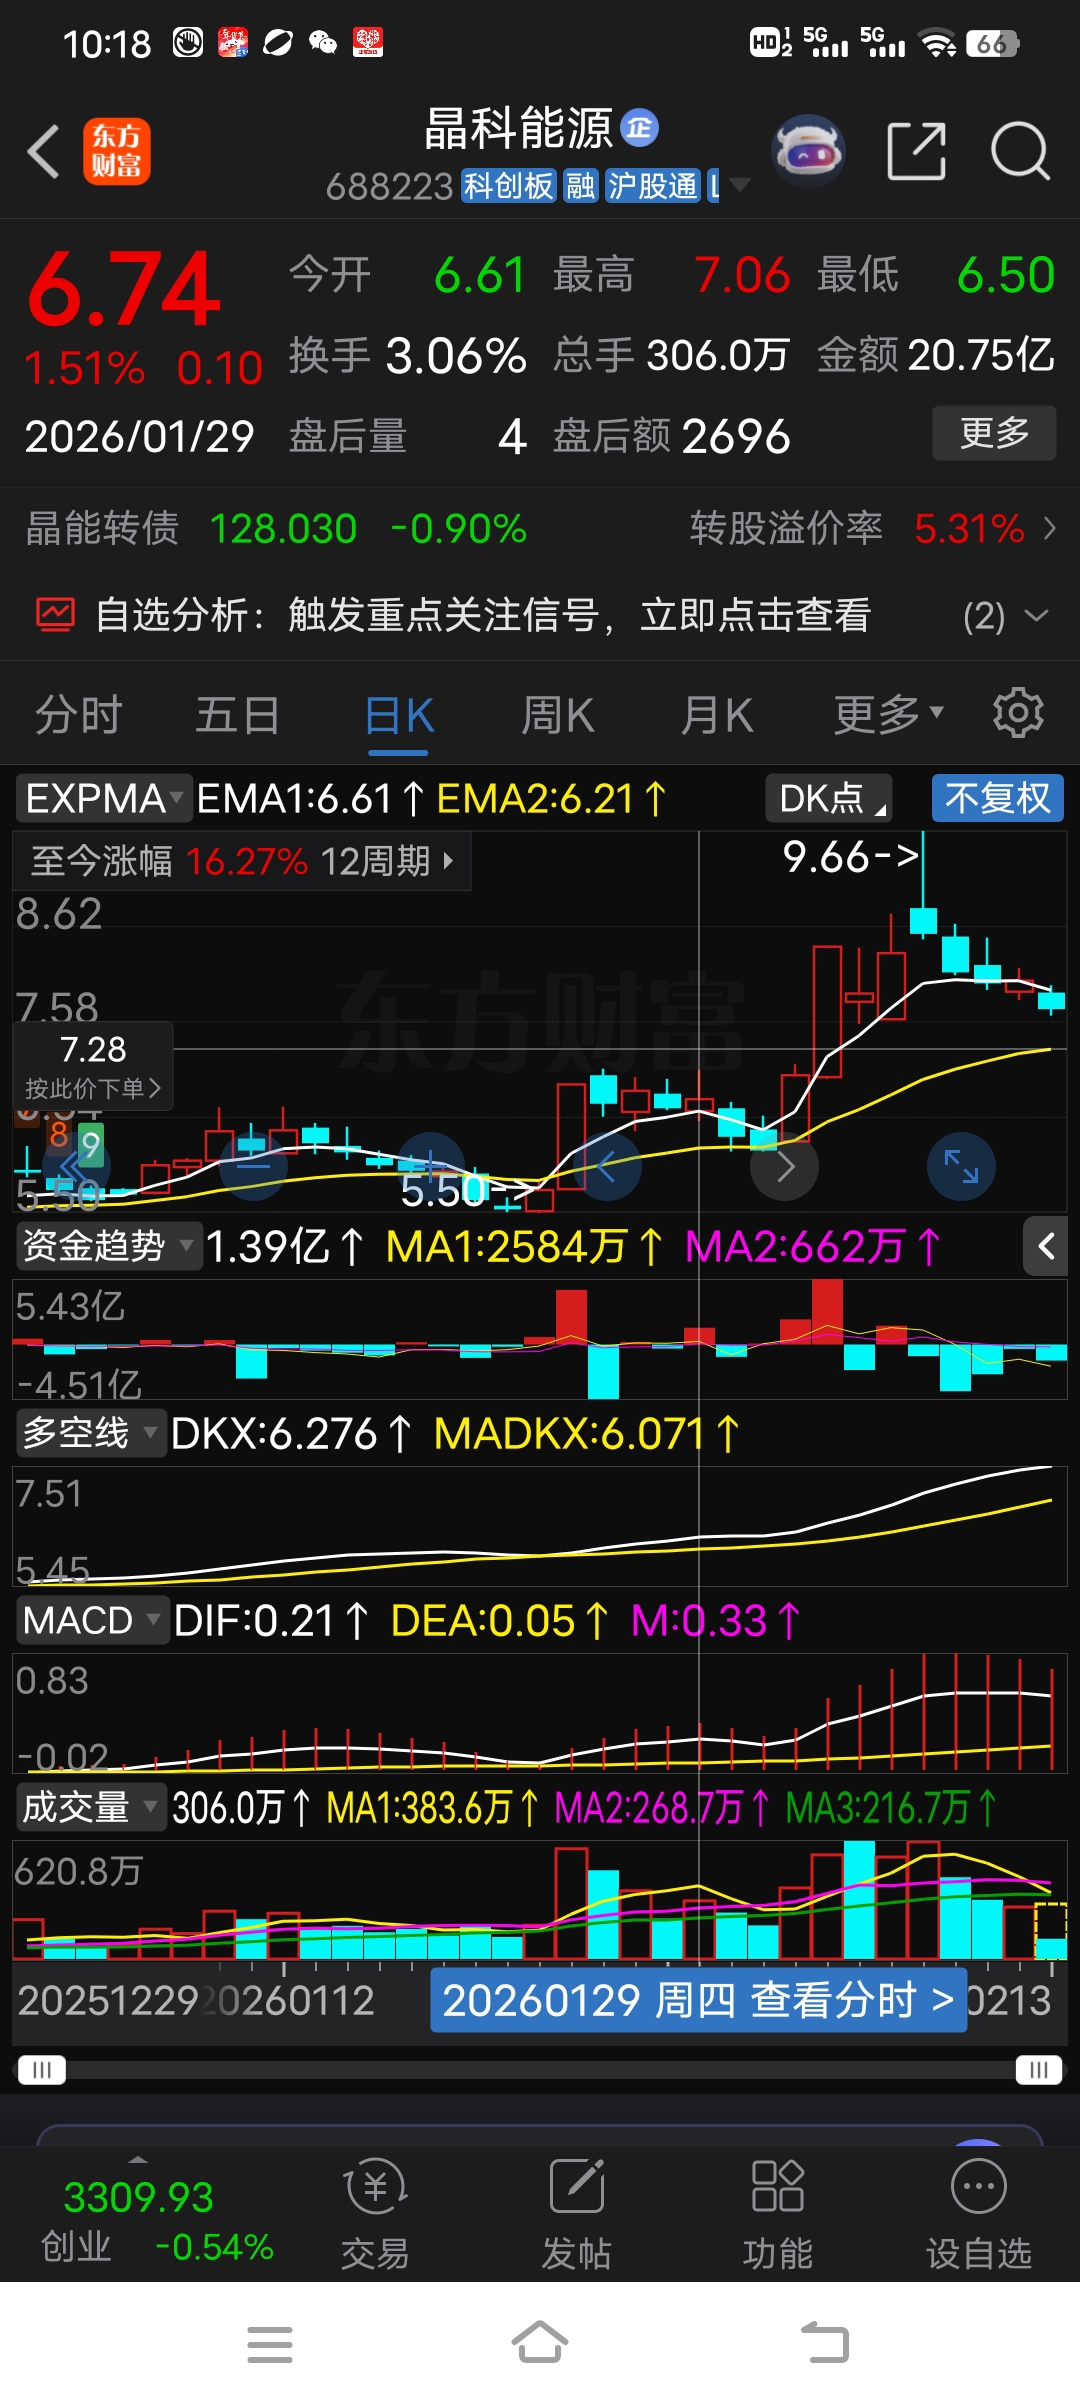Tap the 东方财富 orange logo icon

tap(117, 152)
